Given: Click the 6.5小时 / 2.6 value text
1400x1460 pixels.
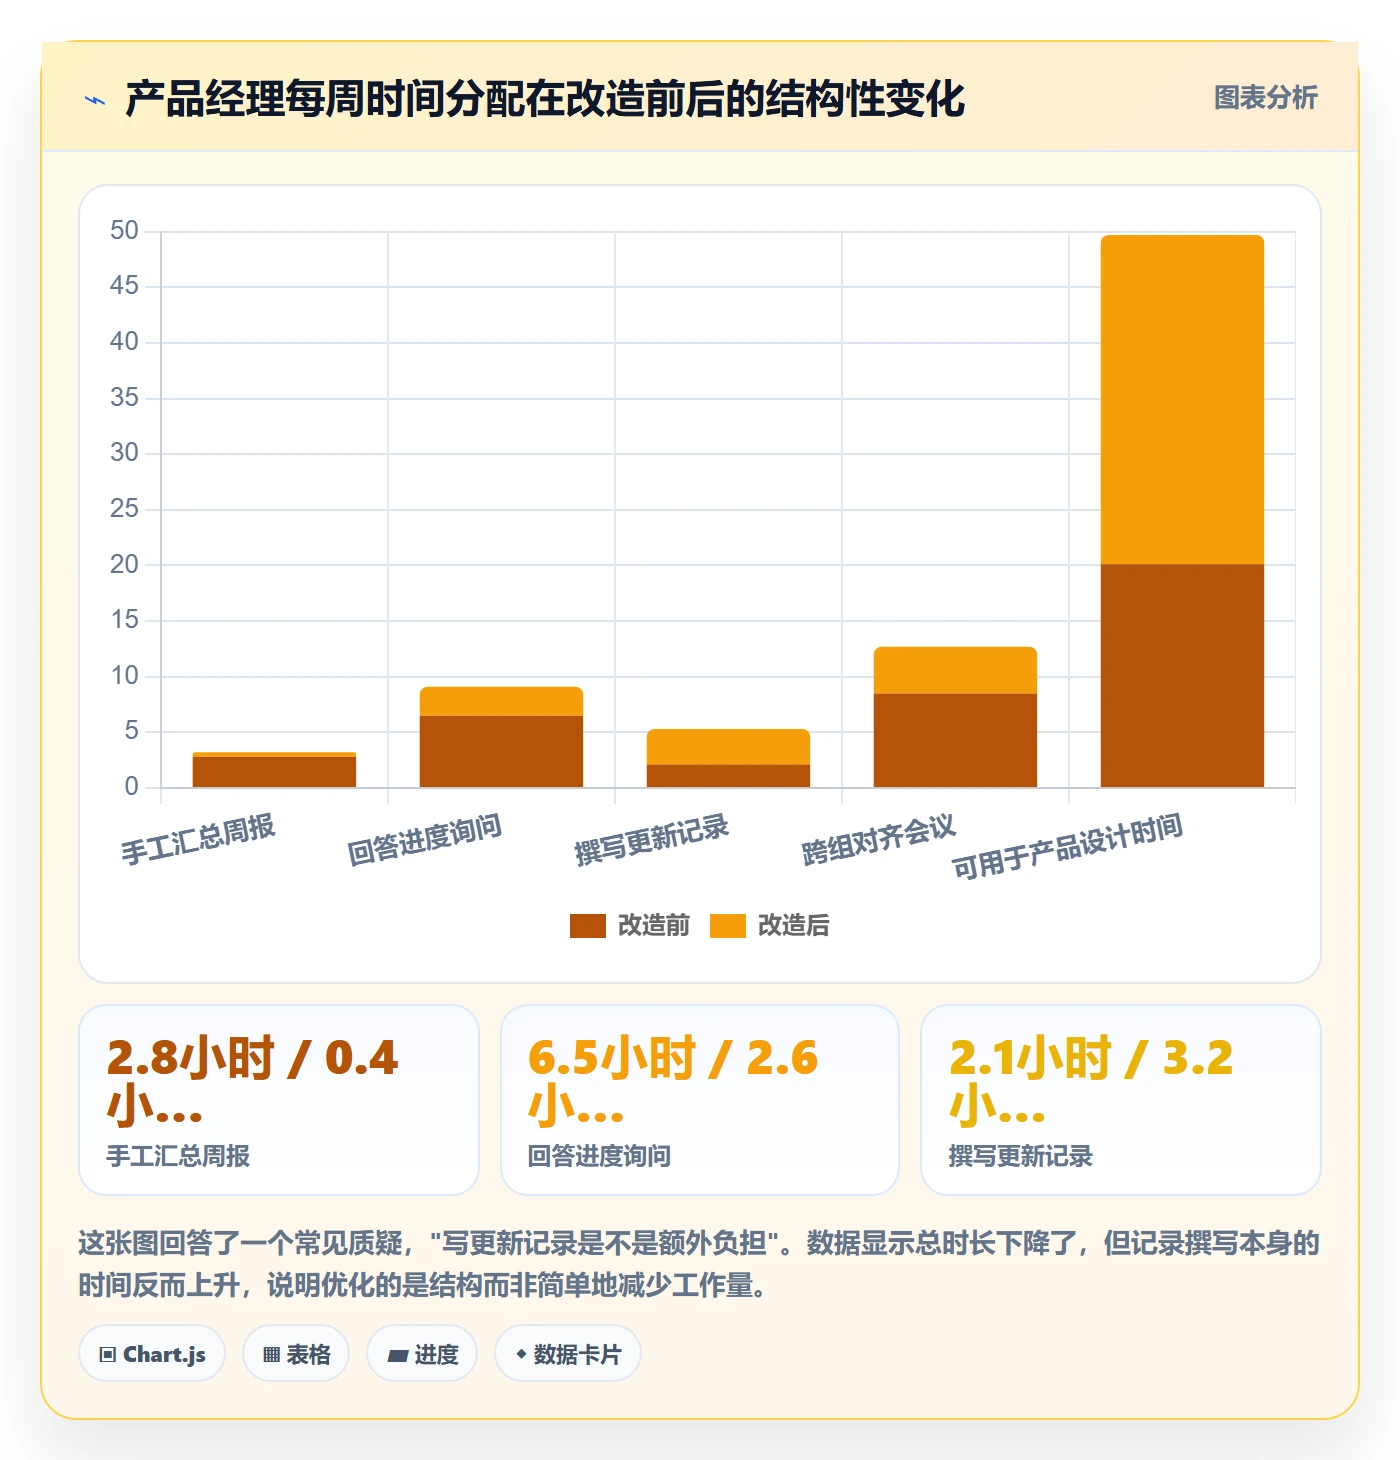Looking at the screenshot, I should (x=672, y=1058).
